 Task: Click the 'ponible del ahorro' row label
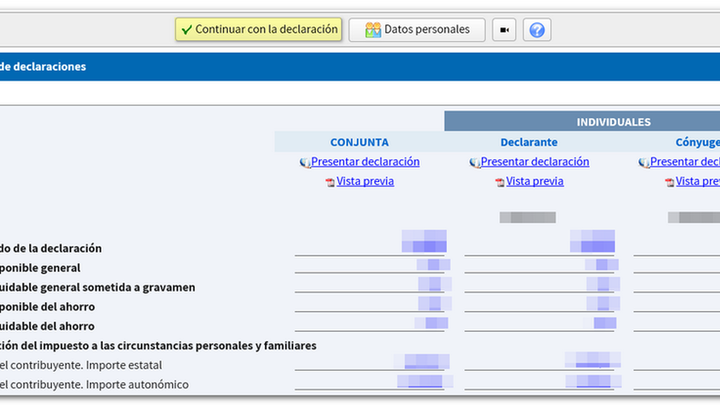pyautogui.click(x=48, y=307)
